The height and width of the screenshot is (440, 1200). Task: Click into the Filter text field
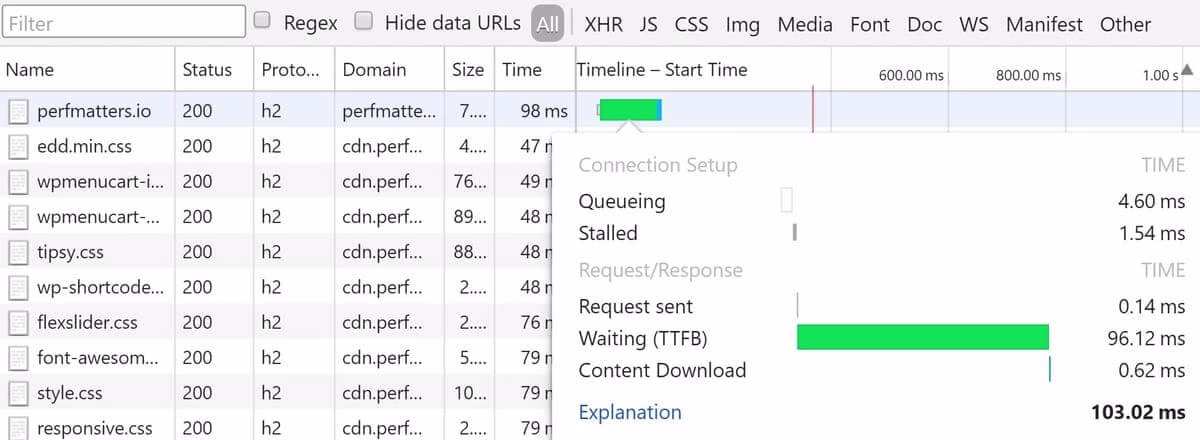click(x=124, y=22)
